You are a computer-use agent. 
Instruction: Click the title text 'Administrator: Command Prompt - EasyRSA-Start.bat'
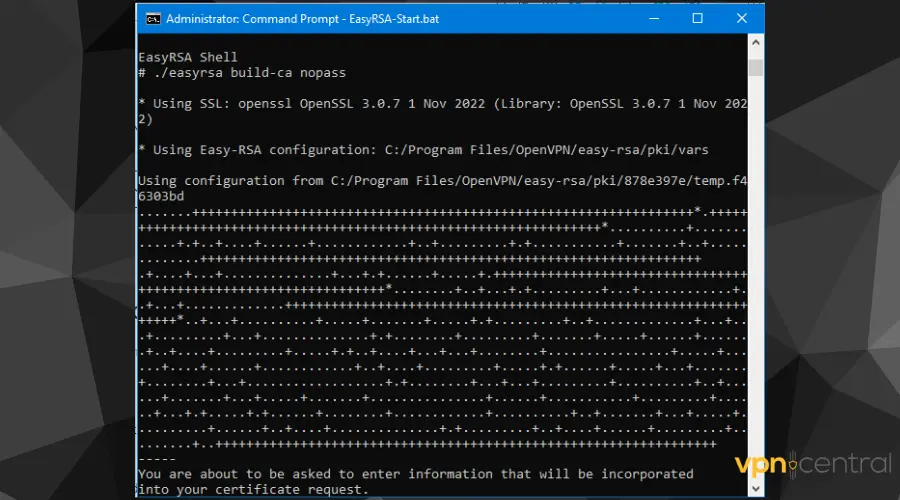tap(302, 19)
